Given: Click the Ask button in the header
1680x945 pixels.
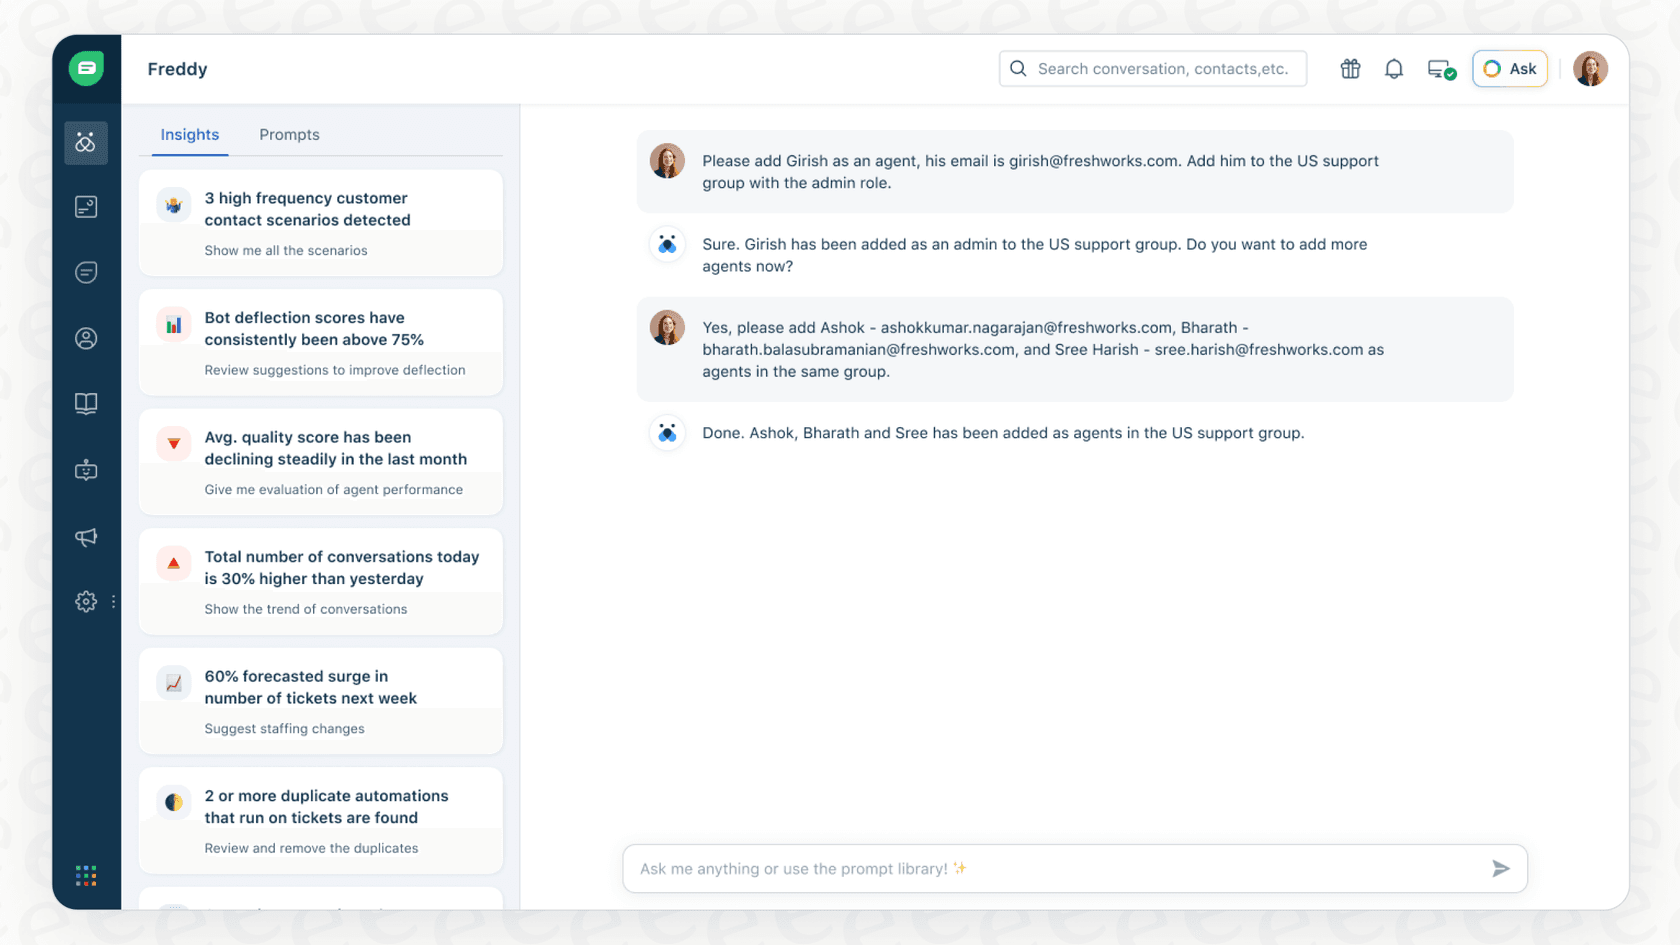Looking at the screenshot, I should (1510, 68).
